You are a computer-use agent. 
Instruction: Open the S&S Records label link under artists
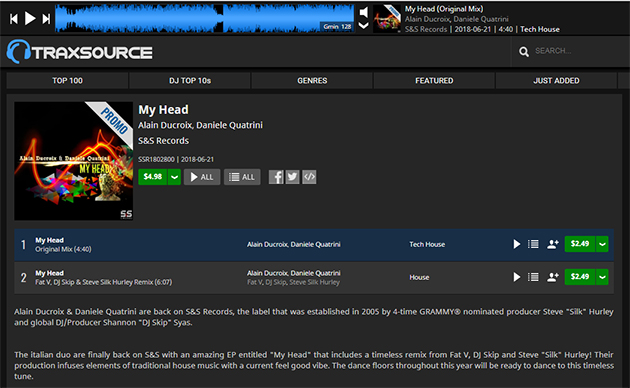pyautogui.click(x=164, y=141)
